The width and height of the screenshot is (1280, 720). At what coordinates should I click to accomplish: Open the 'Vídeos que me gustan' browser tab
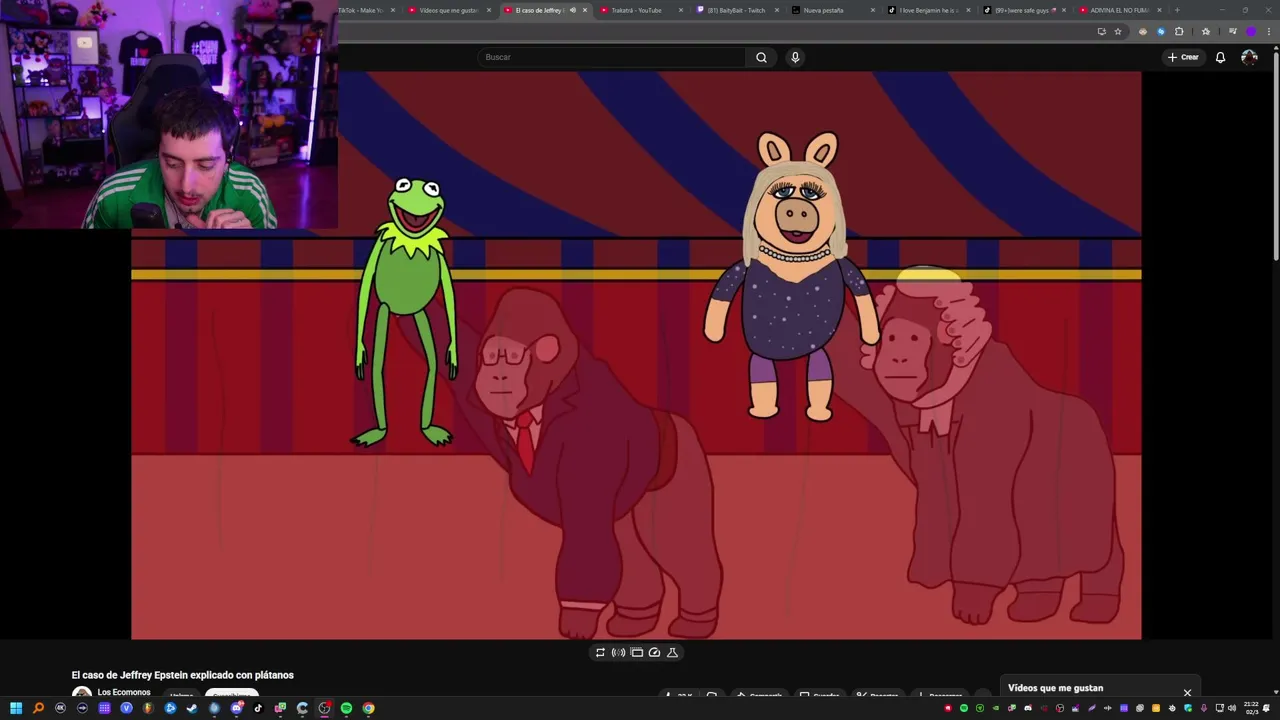[x=448, y=10]
